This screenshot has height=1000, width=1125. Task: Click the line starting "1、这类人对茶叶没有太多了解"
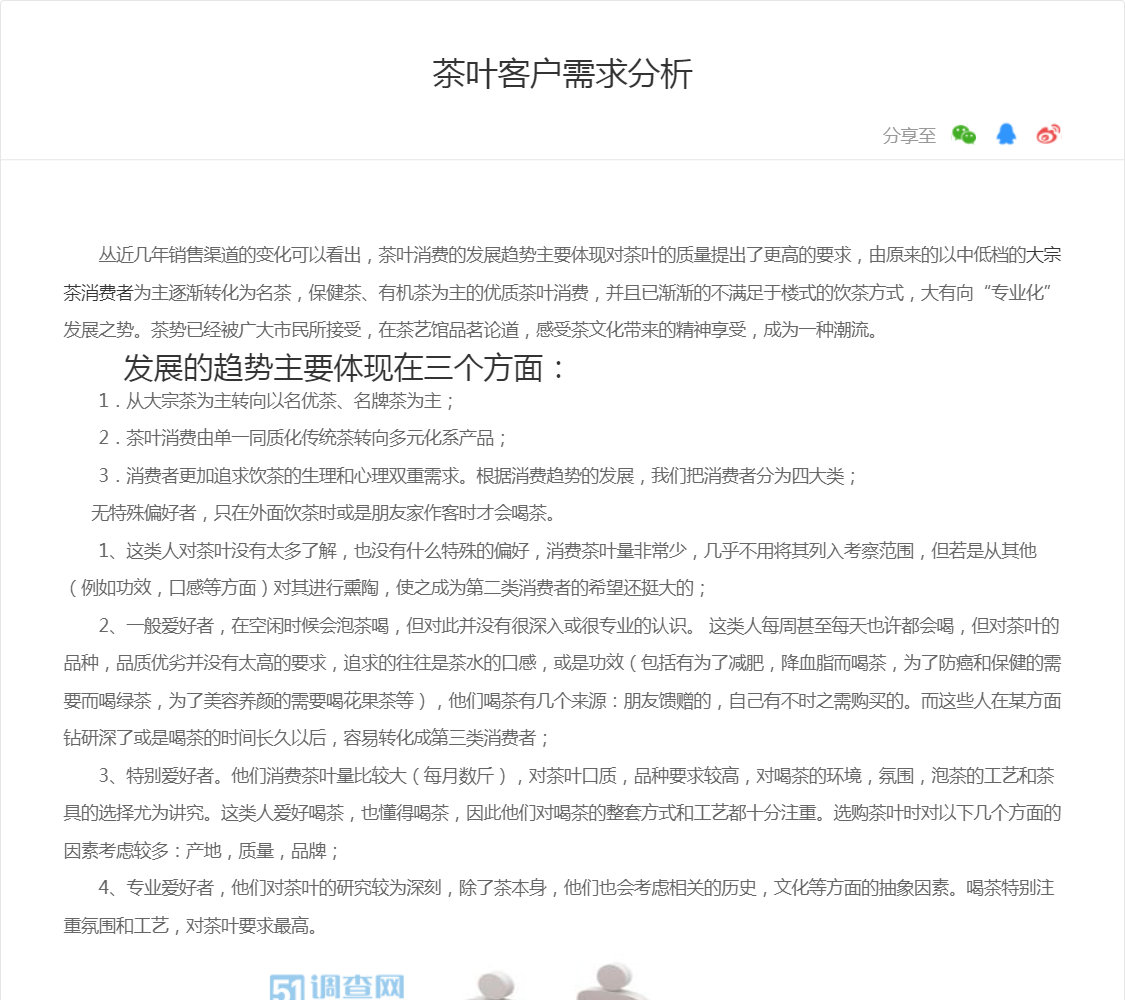[568, 551]
